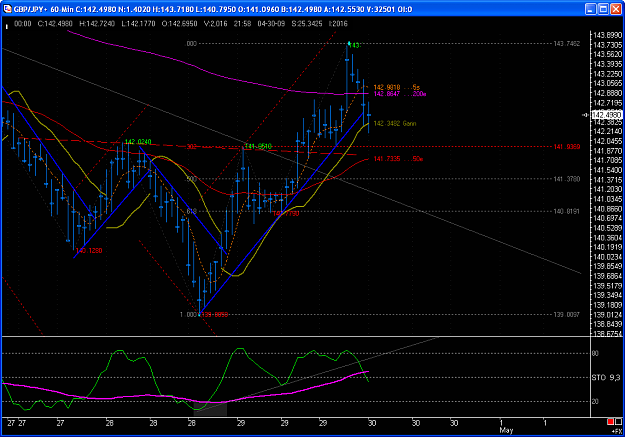Click the May label on time axis
This screenshot has width=625, height=437.
coord(506,430)
